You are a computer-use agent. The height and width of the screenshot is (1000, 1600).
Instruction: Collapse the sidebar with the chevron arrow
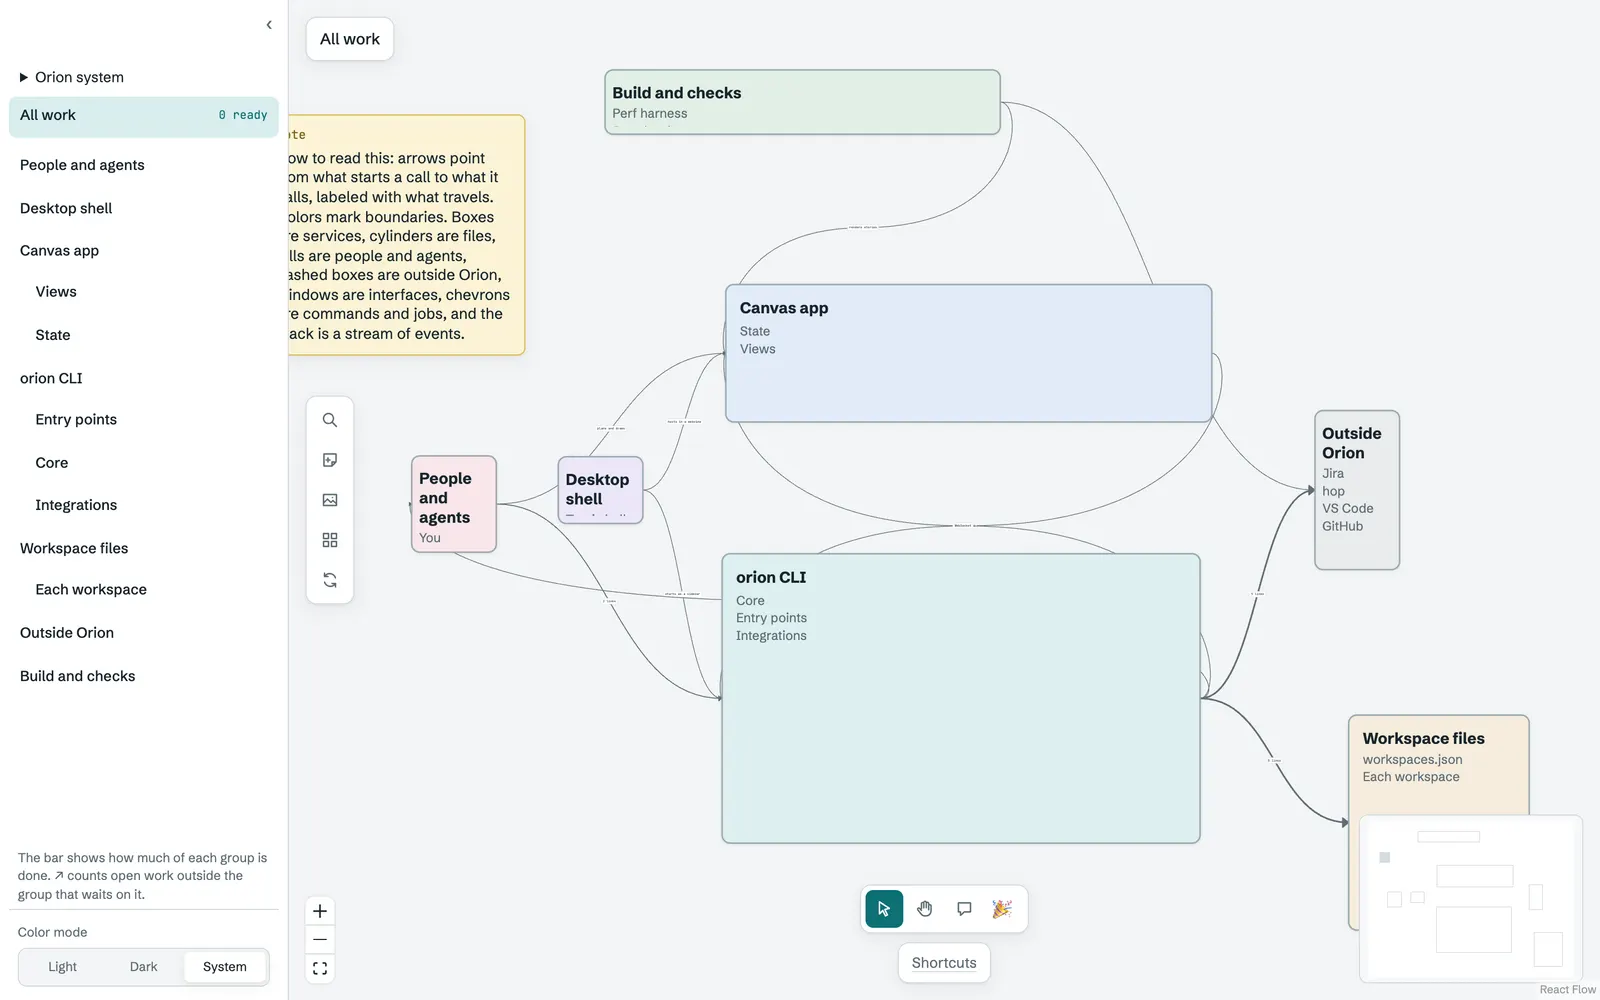click(x=269, y=25)
